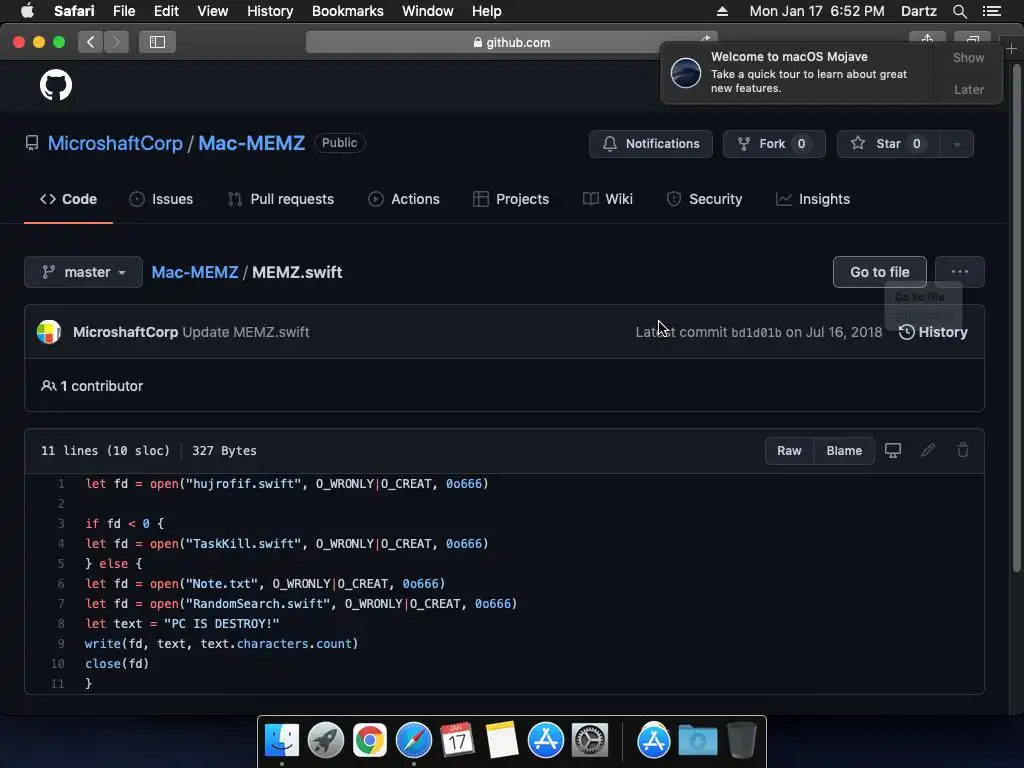Viewport: 1024px width, 768px height.
Task: Open Safari compass in Dock
Action: tap(414, 741)
